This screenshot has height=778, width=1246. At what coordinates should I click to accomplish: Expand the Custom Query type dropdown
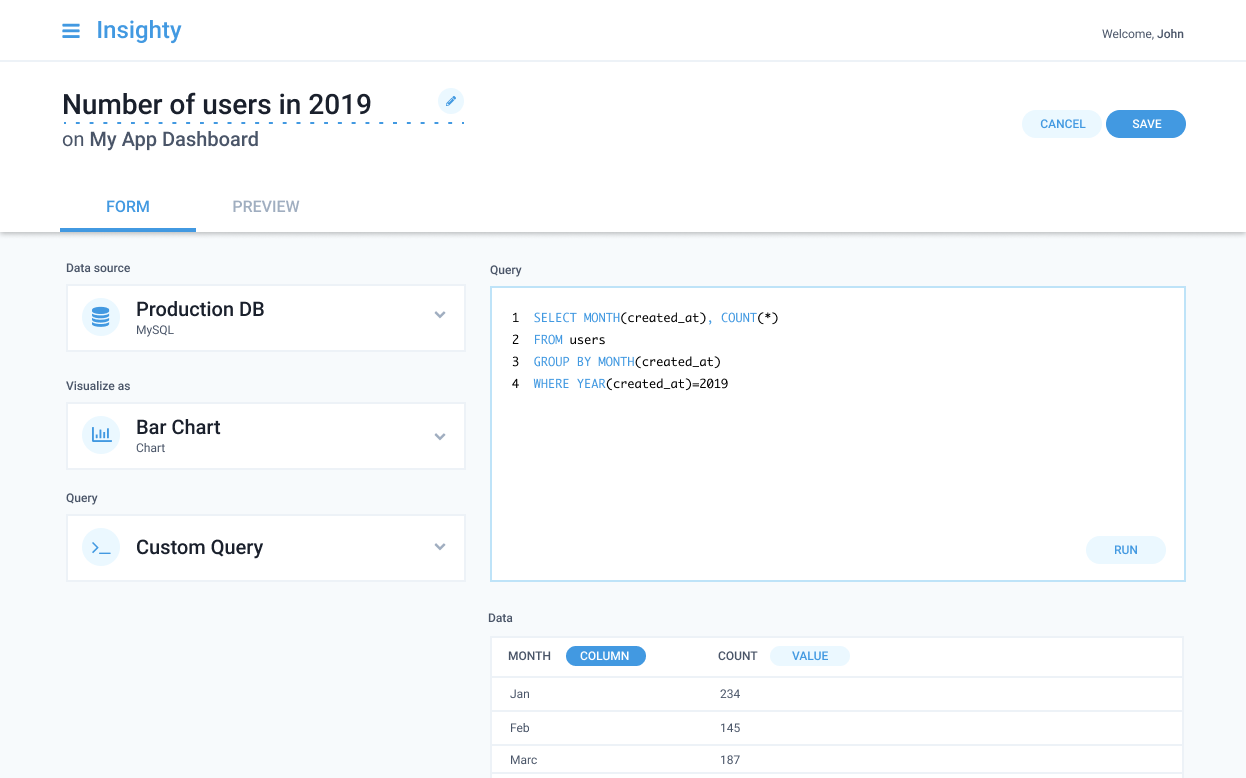click(x=439, y=547)
